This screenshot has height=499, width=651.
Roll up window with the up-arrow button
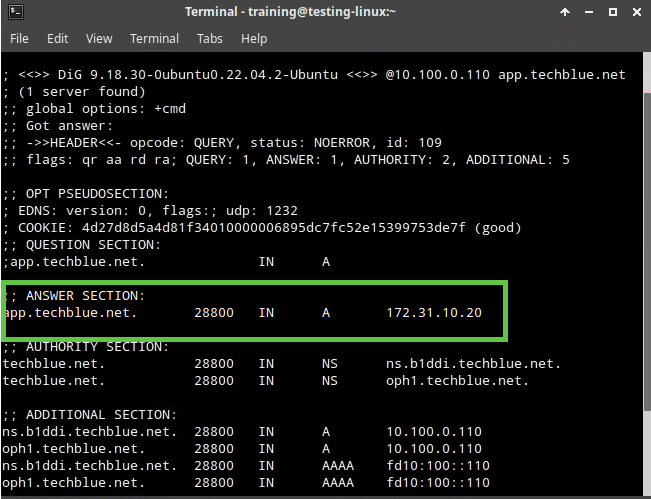tap(564, 11)
